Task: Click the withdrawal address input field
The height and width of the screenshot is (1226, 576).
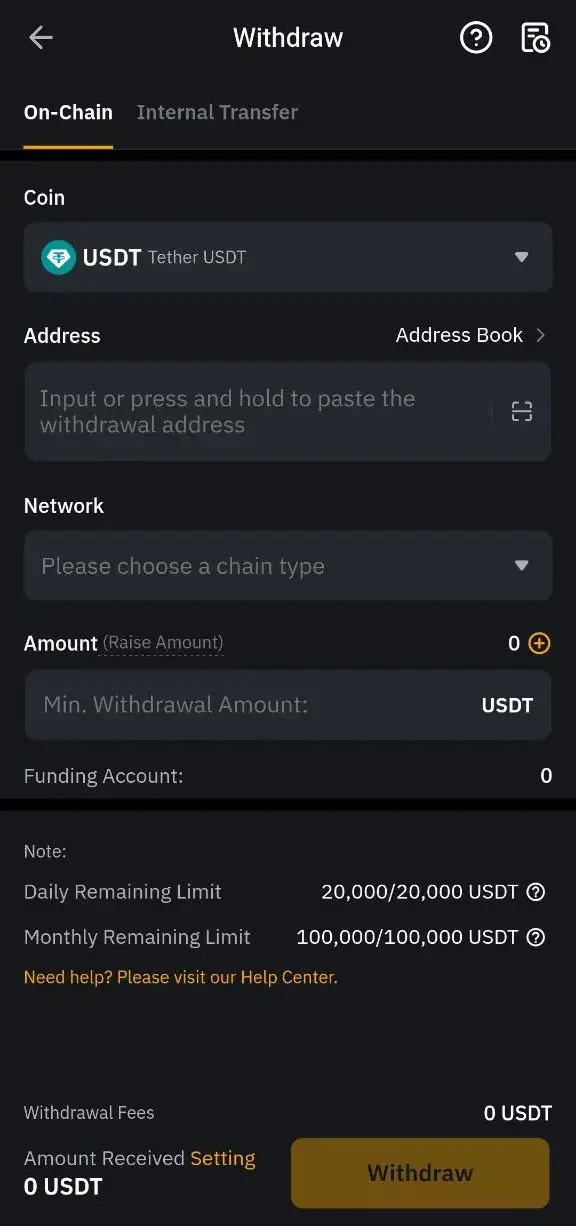Action: click(x=250, y=411)
